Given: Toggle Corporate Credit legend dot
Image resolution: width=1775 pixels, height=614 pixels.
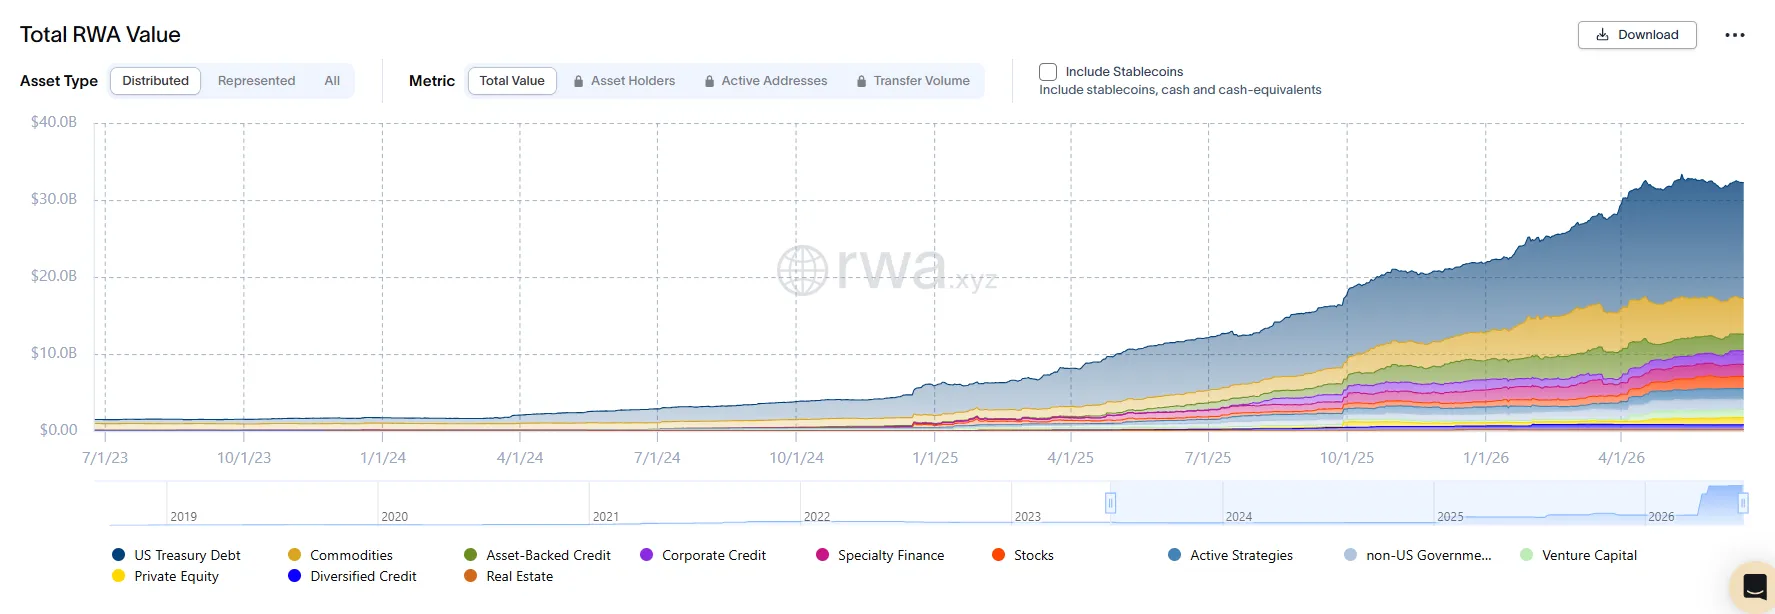Looking at the screenshot, I should pyautogui.click(x=646, y=555).
